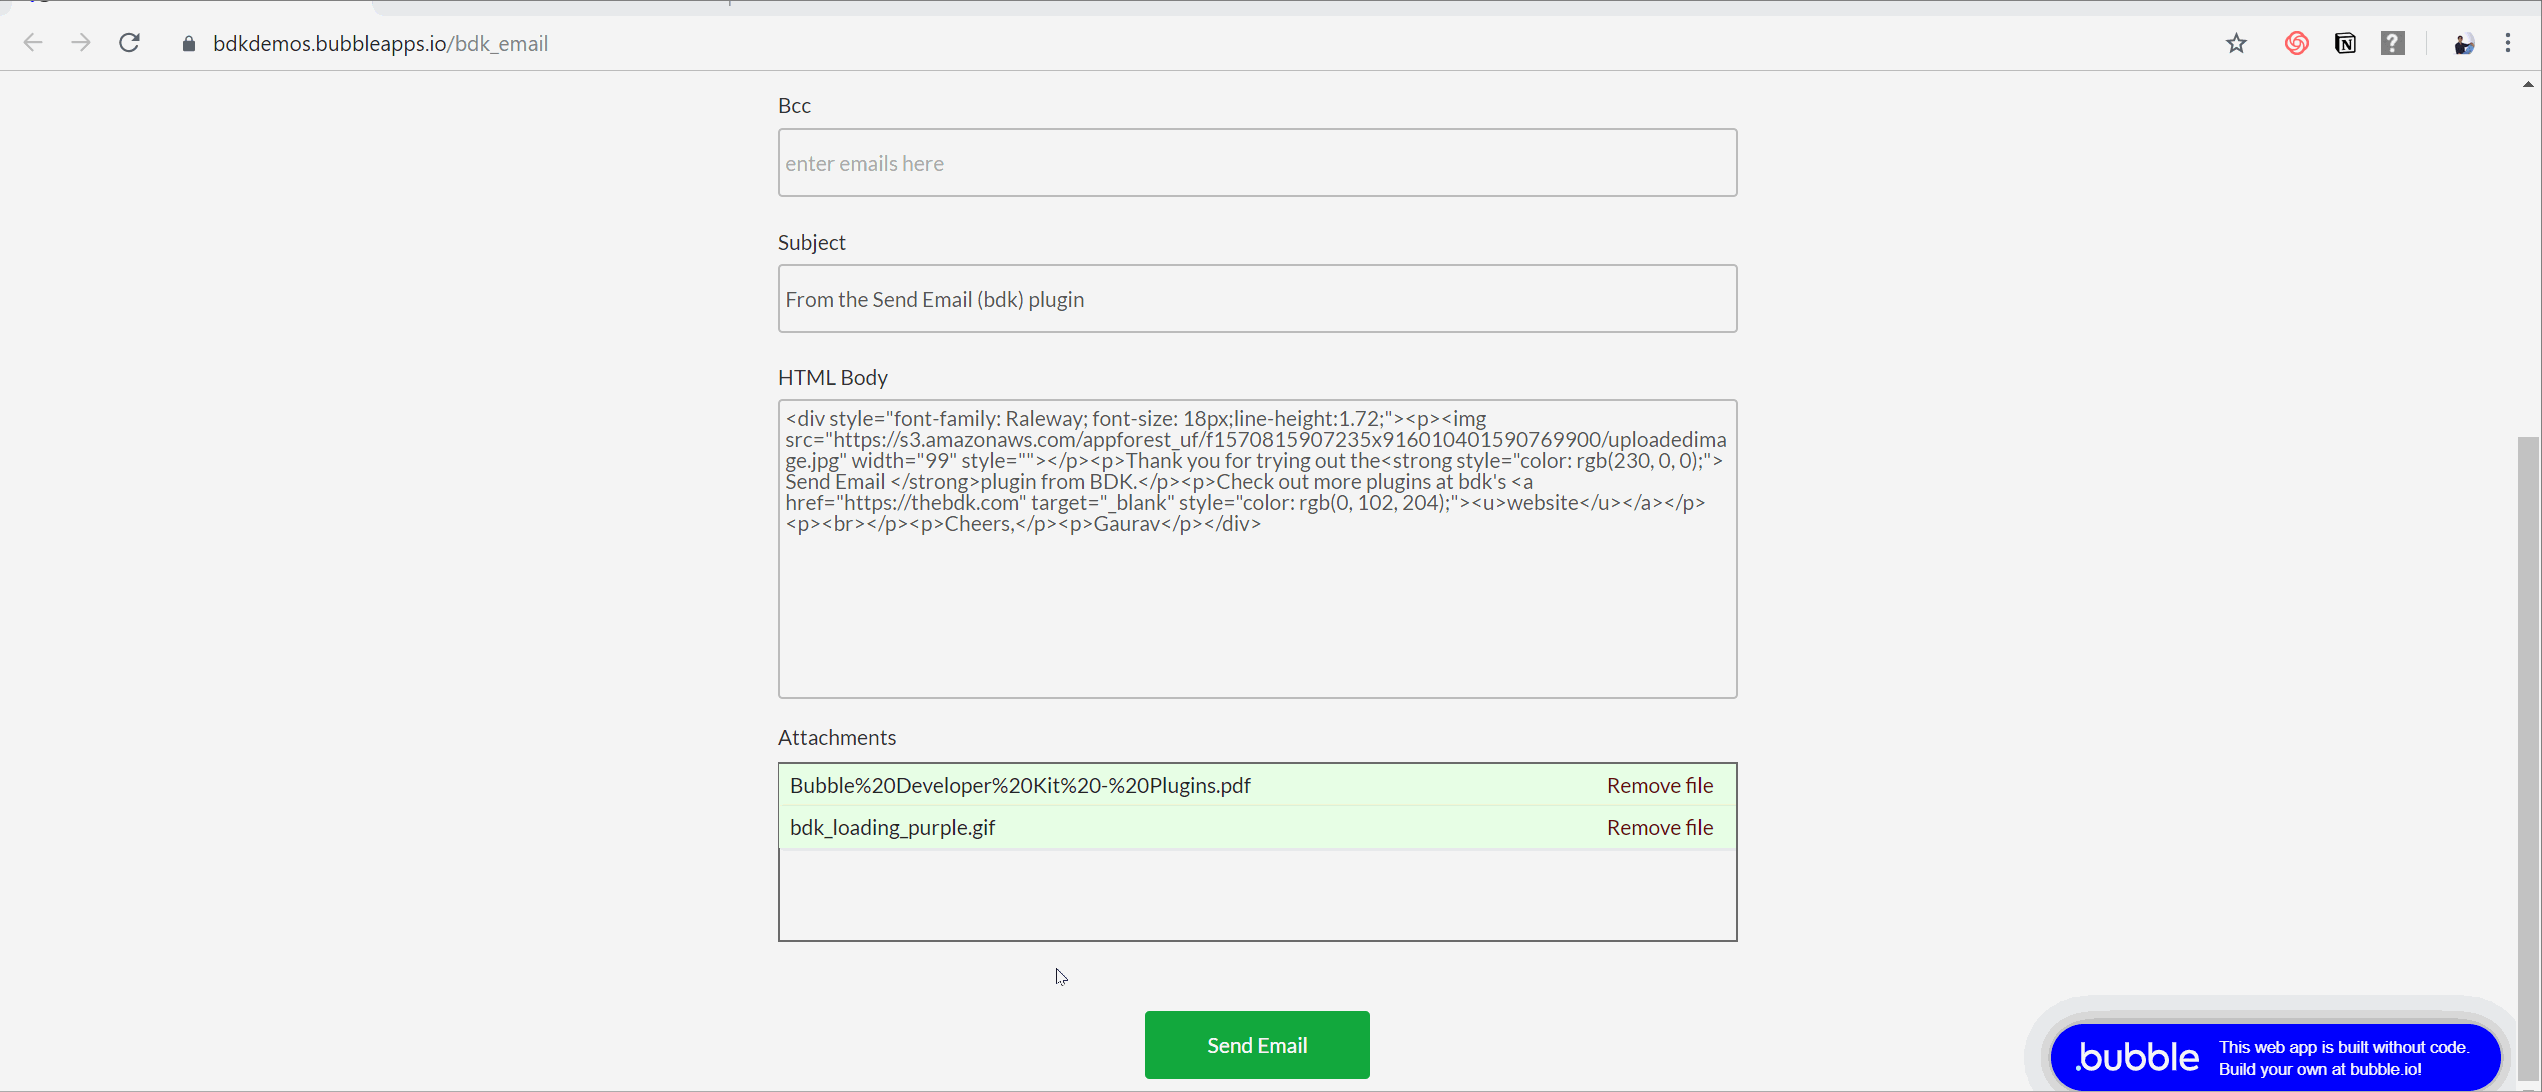The height and width of the screenshot is (1092, 2542).
Task: Click the address bar URL
Action: coord(380,44)
